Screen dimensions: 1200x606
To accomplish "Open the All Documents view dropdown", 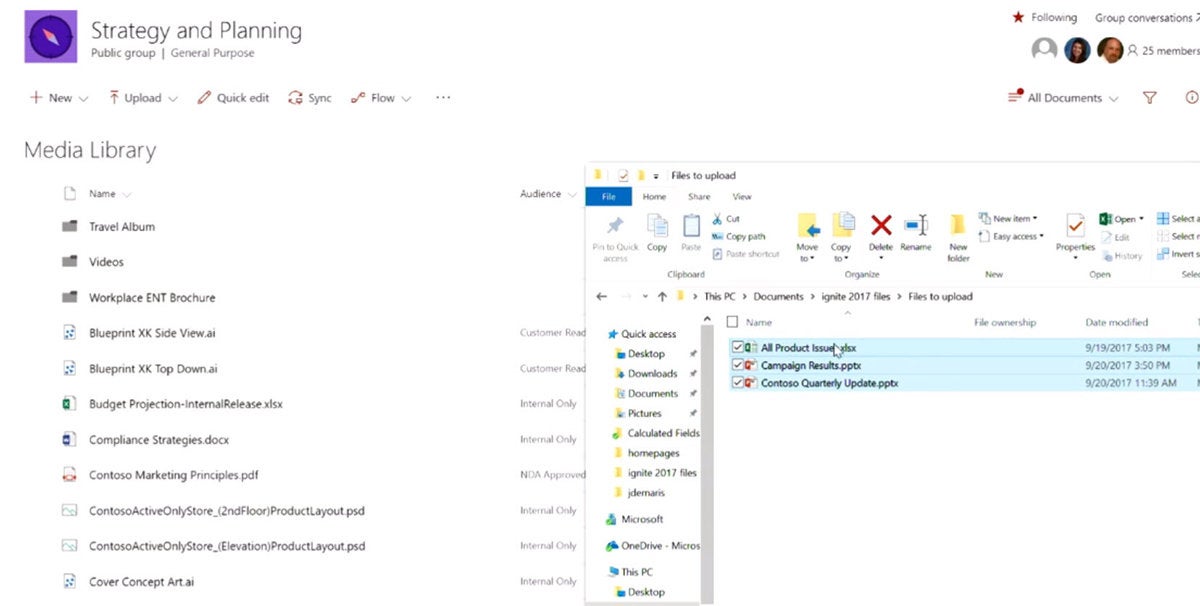I will coord(1063,98).
